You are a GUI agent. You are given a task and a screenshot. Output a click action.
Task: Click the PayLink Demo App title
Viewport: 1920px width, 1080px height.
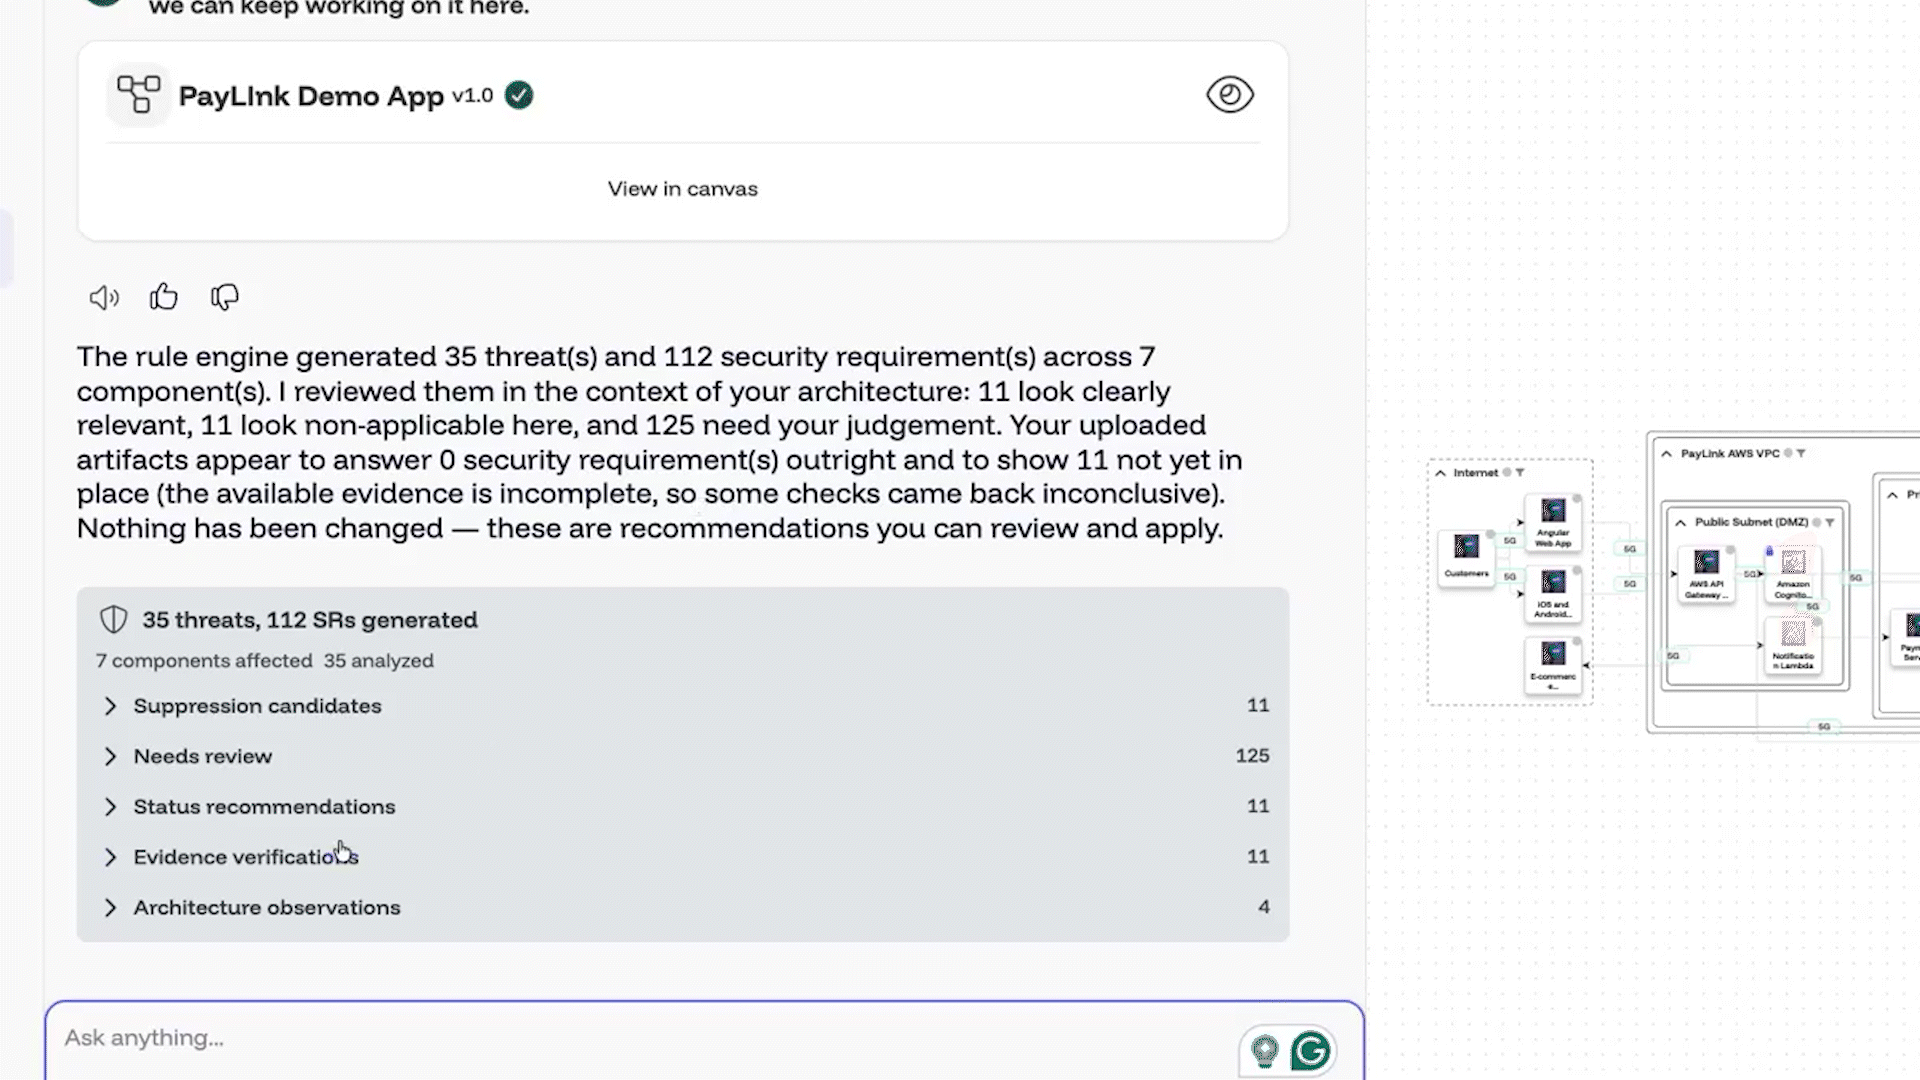click(x=311, y=96)
